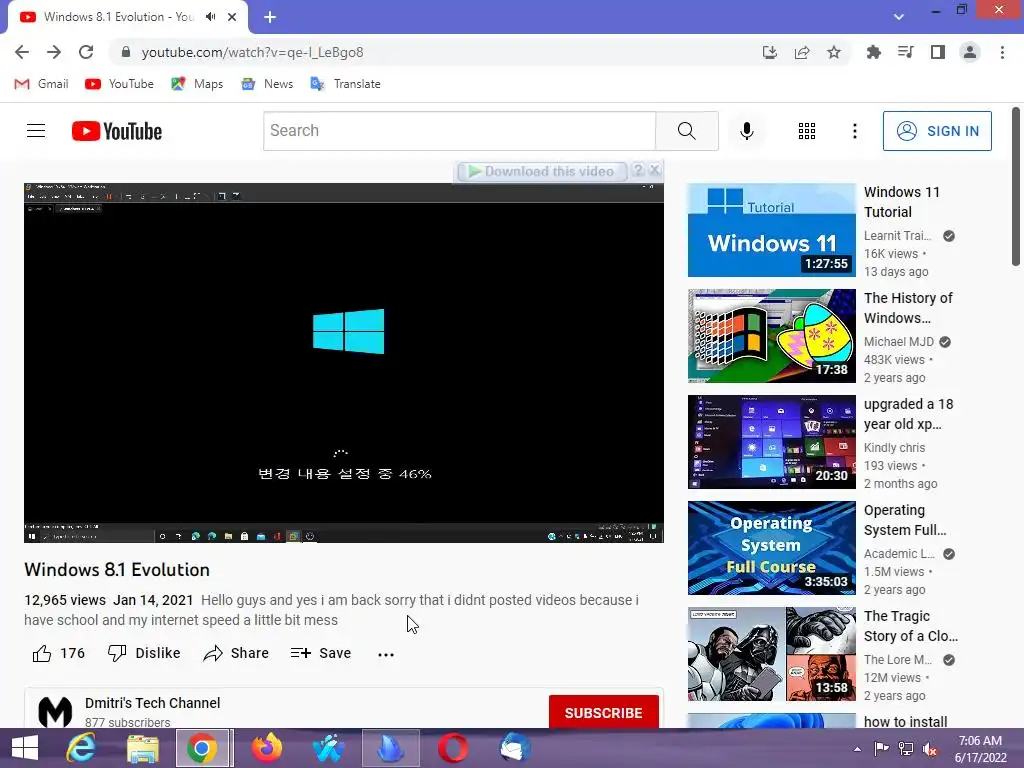The height and width of the screenshot is (768, 1024).
Task: Click the lock icon in the address bar
Action: 126,52
